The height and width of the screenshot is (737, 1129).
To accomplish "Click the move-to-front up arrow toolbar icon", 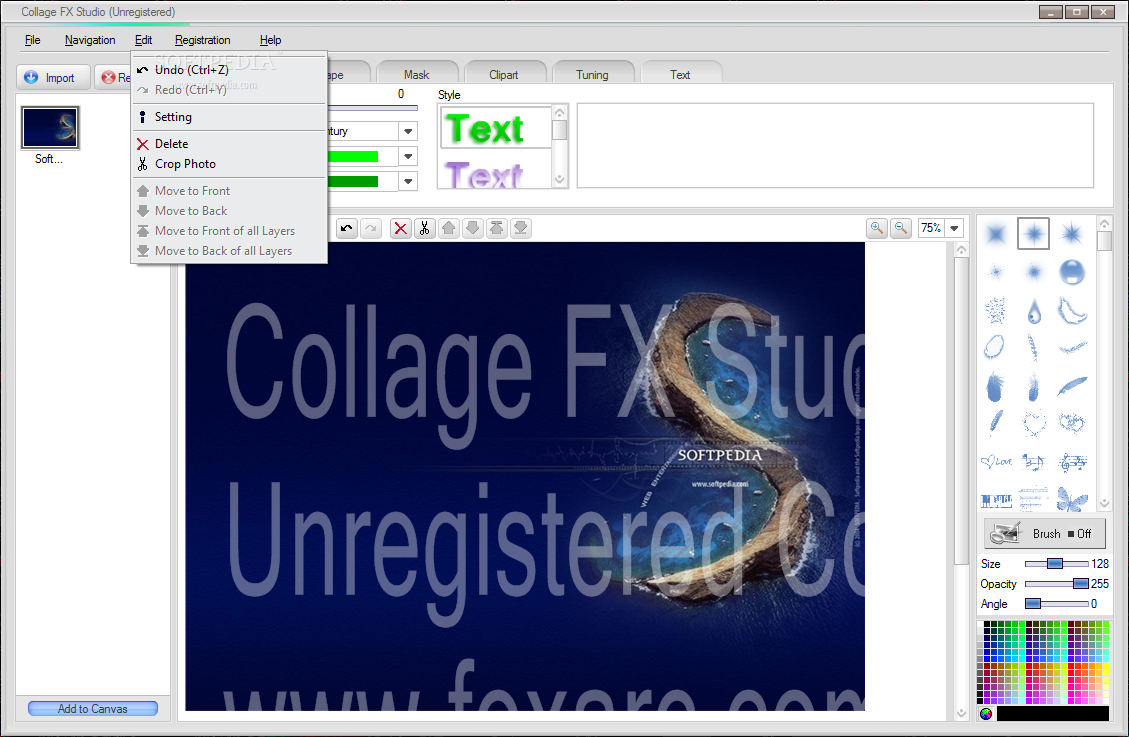I will (x=449, y=229).
